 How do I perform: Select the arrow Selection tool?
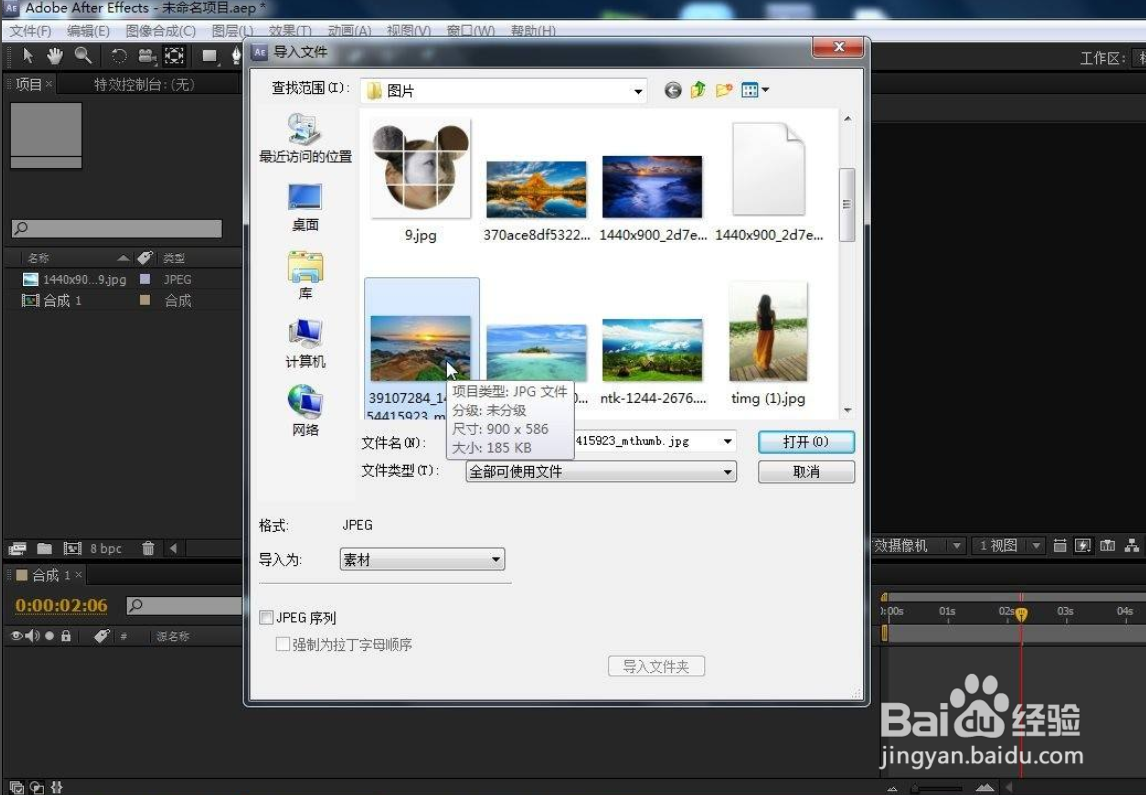tap(28, 56)
